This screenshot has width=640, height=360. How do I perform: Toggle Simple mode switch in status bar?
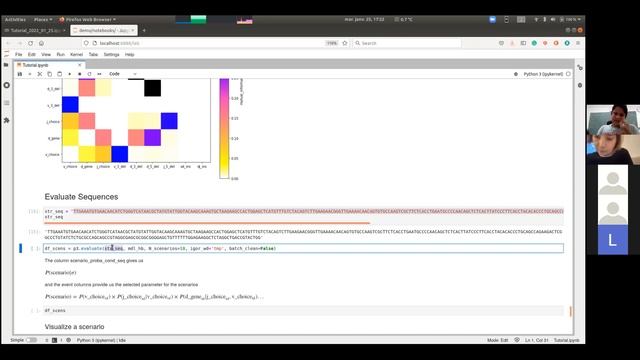coord(31,340)
